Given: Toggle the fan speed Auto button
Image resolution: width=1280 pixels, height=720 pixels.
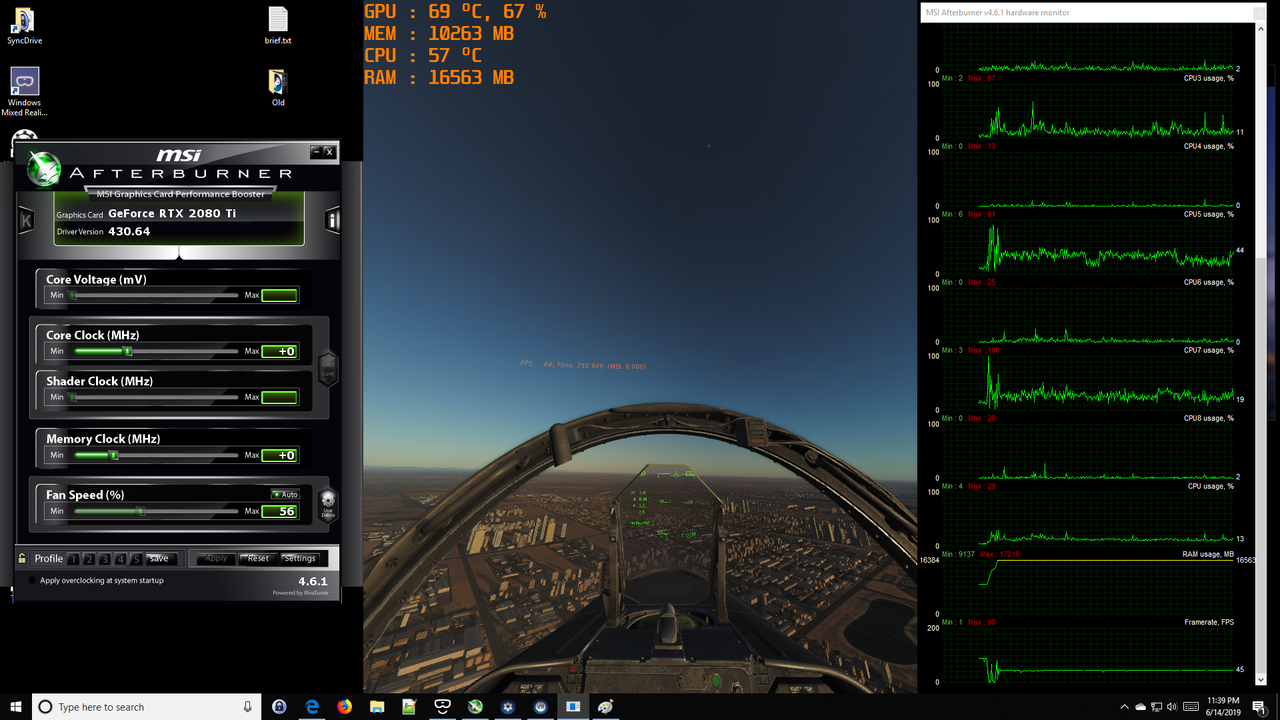Looking at the screenshot, I should (285, 494).
